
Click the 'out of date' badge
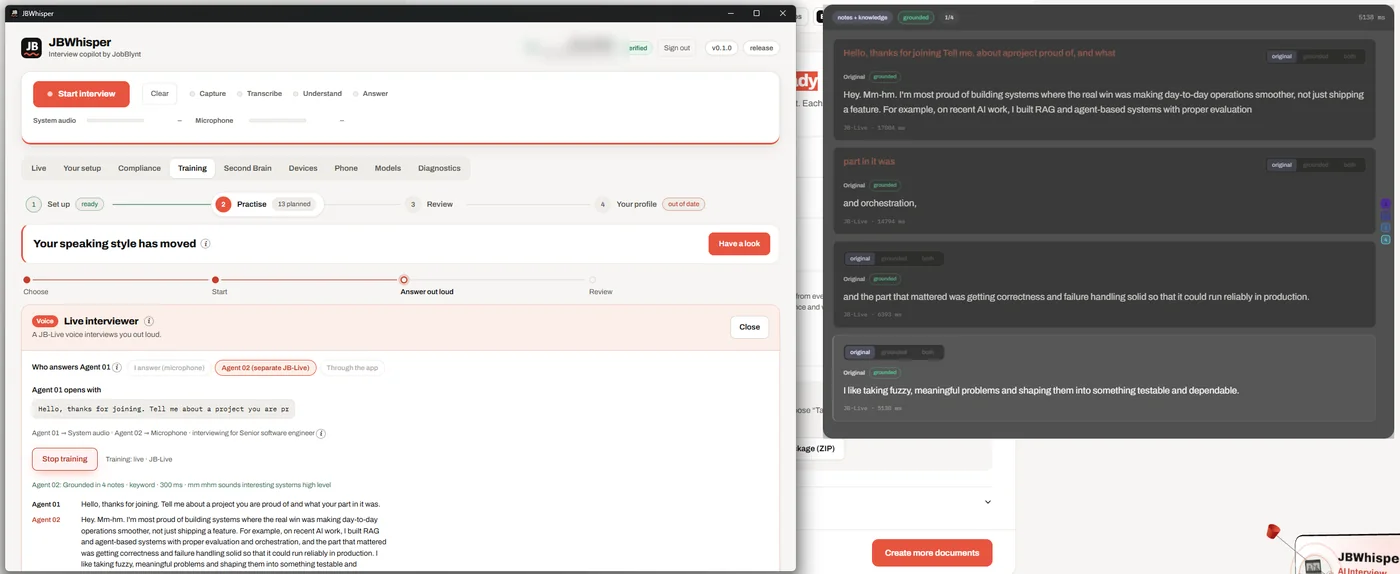[x=683, y=204]
